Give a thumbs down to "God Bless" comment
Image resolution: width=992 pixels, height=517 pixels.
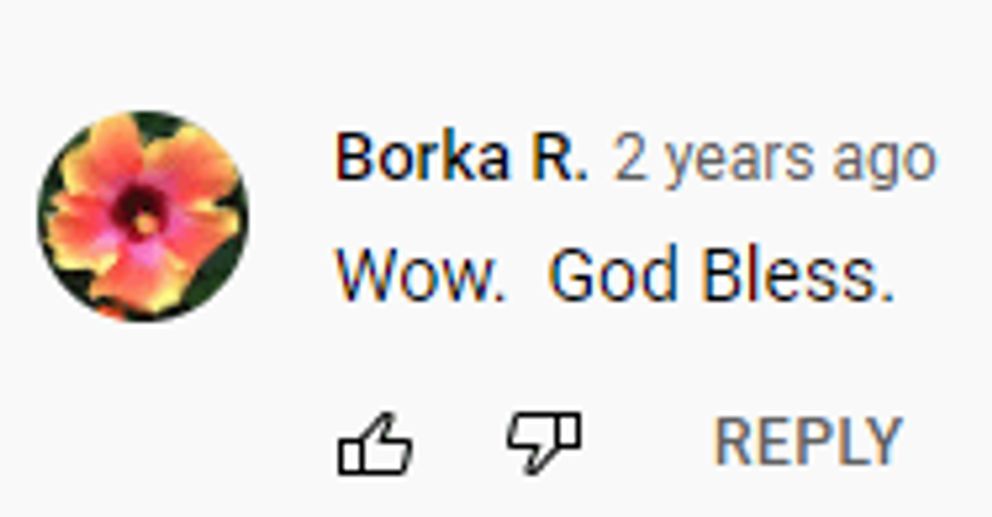543,442
